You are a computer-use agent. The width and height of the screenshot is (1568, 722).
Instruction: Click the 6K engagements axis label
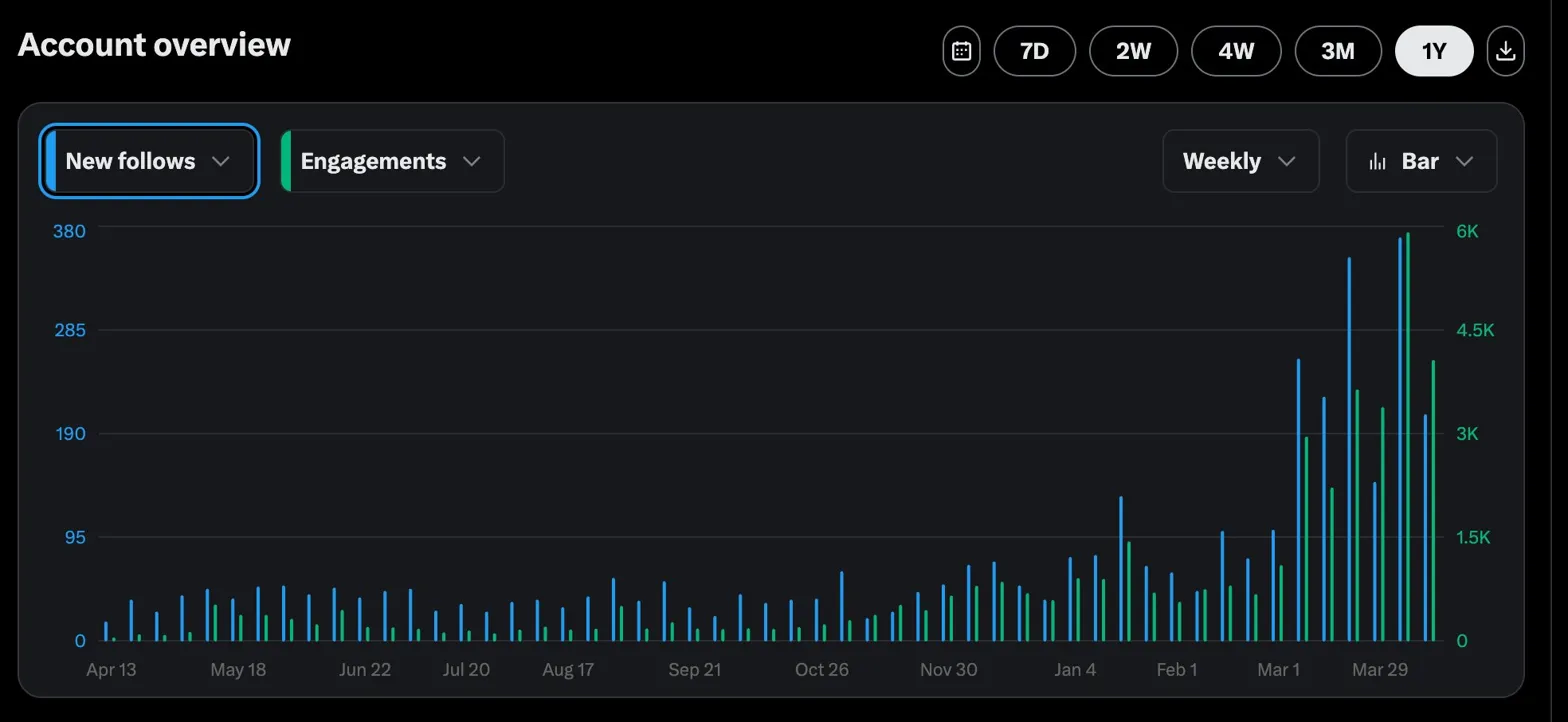(1467, 231)
